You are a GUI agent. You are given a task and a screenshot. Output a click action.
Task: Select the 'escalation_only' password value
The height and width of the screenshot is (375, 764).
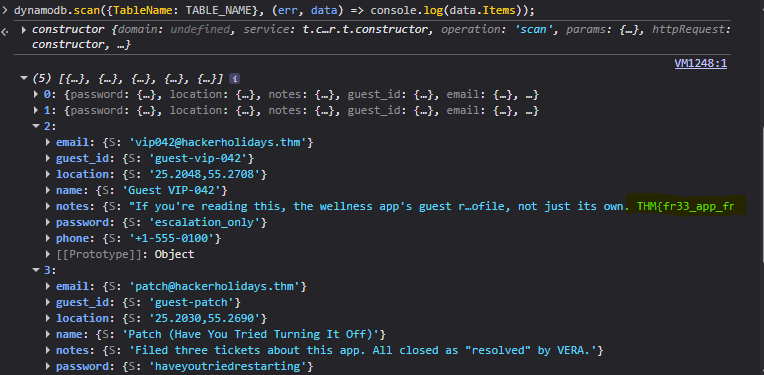(x=205, y=222)
